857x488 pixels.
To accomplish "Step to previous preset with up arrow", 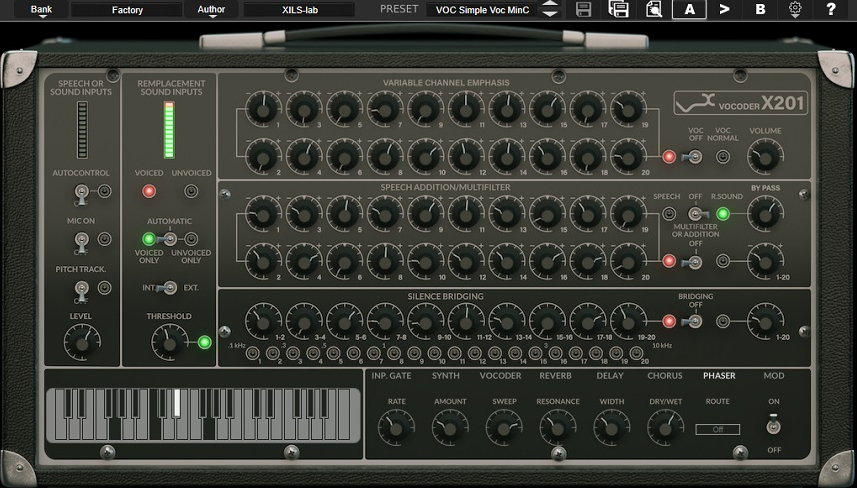I will (550, 4).
